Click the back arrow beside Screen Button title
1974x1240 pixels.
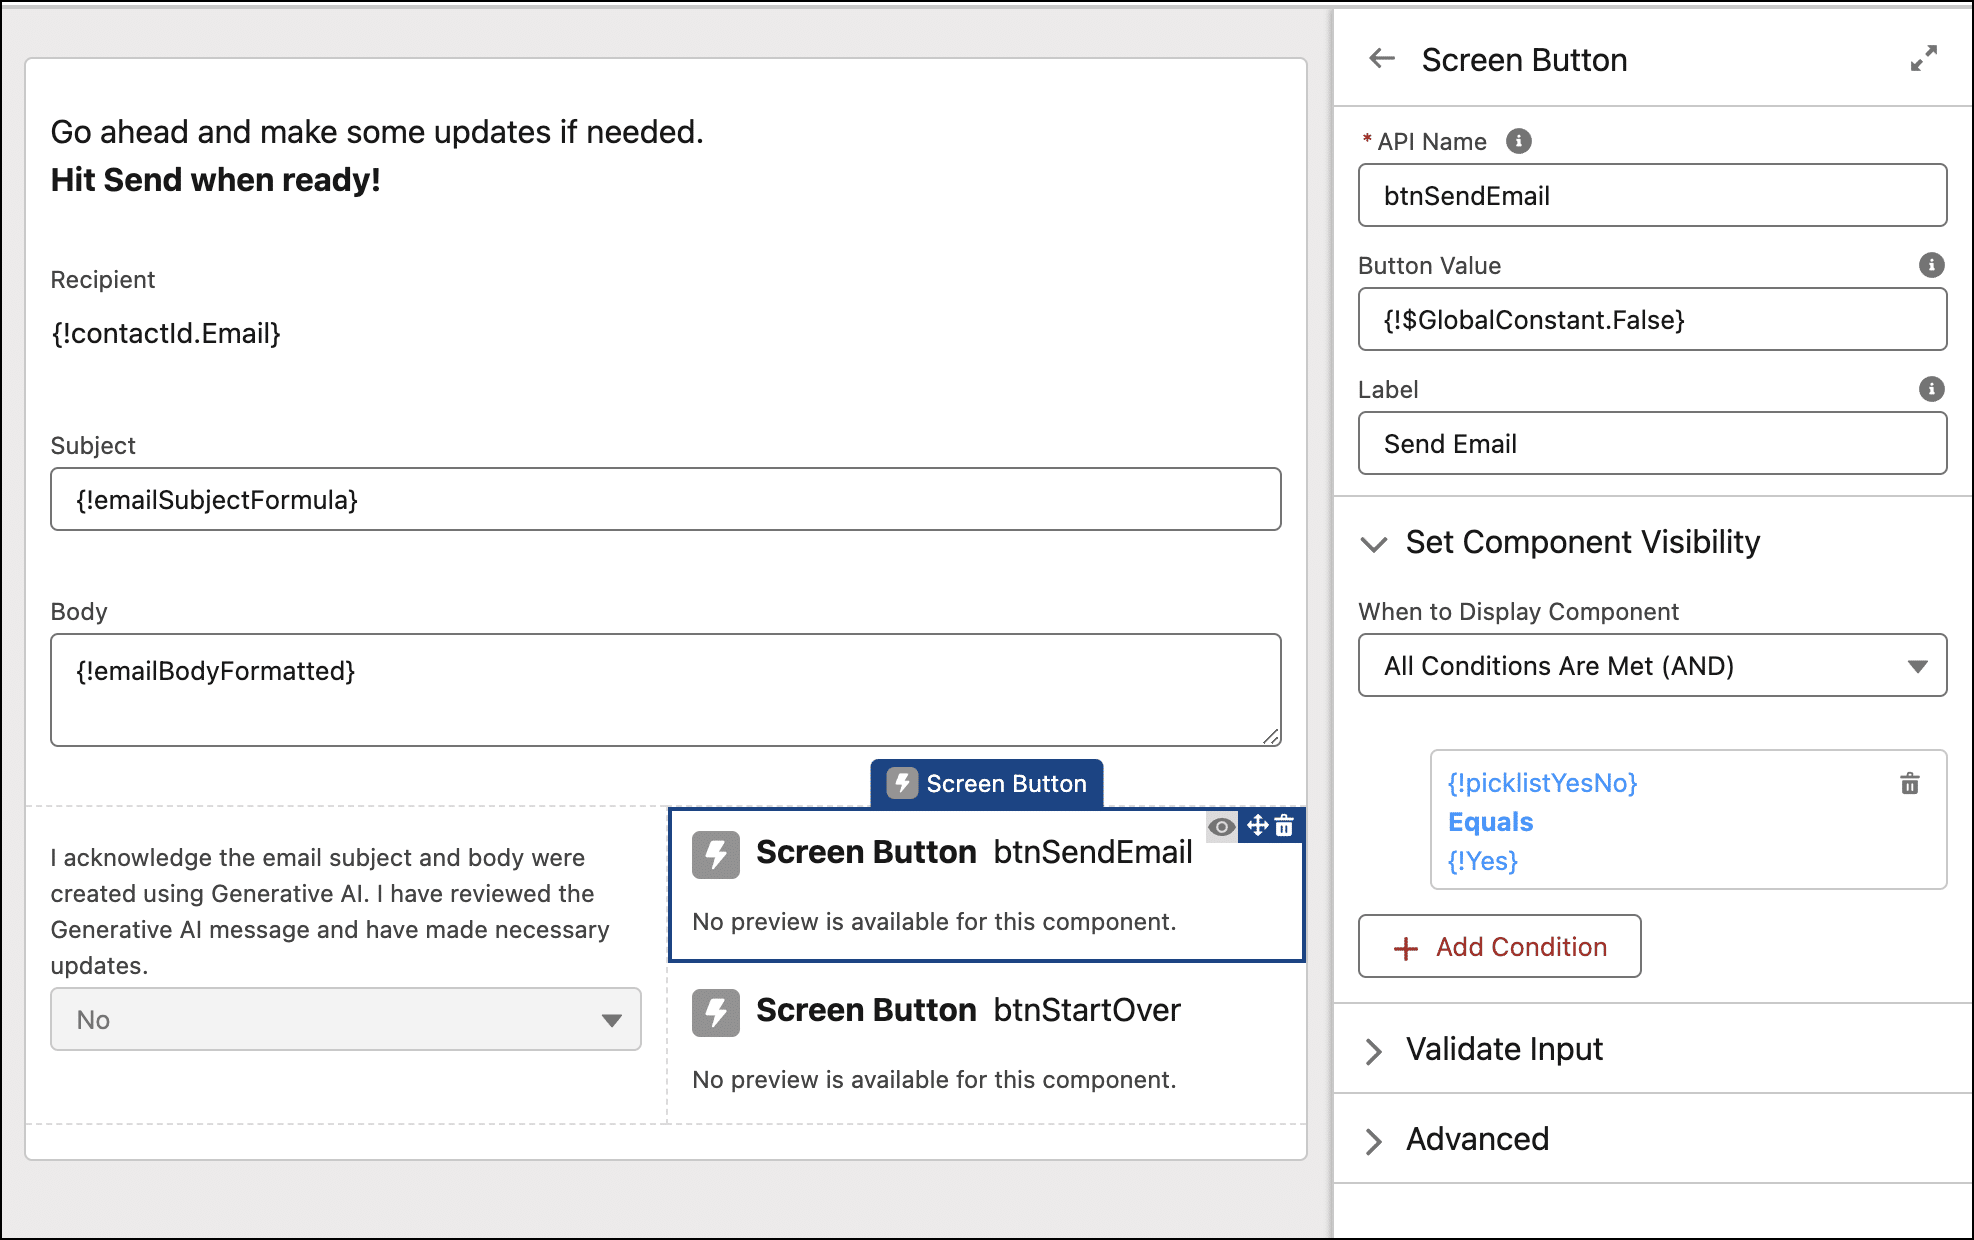(x=1382, y=59)
